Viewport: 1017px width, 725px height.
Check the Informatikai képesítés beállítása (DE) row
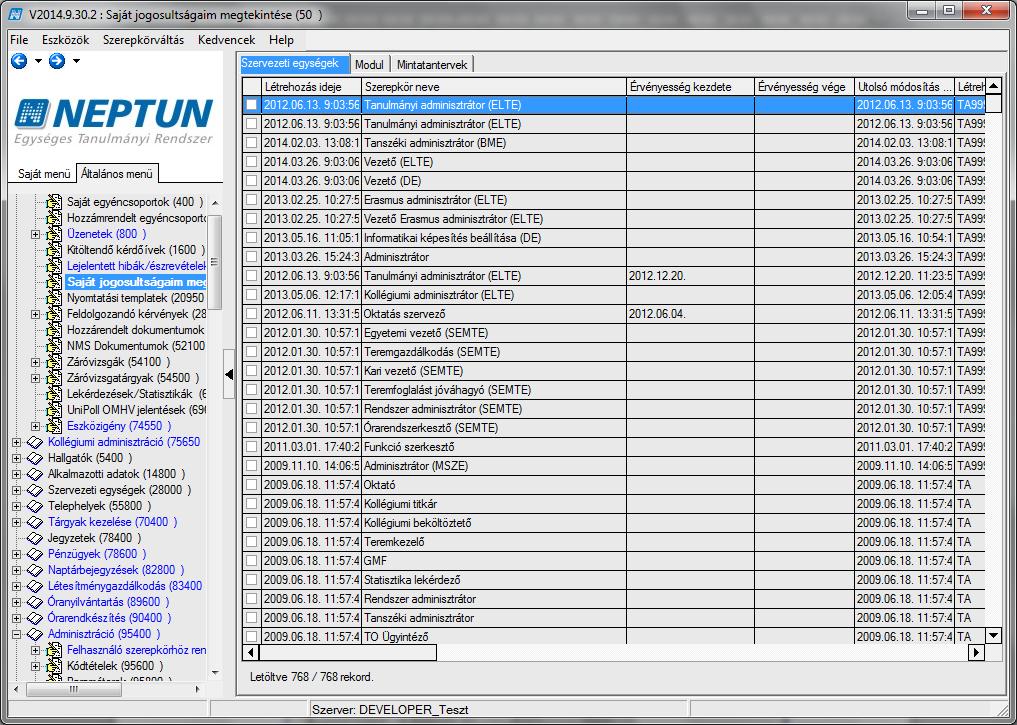(251, 238)
